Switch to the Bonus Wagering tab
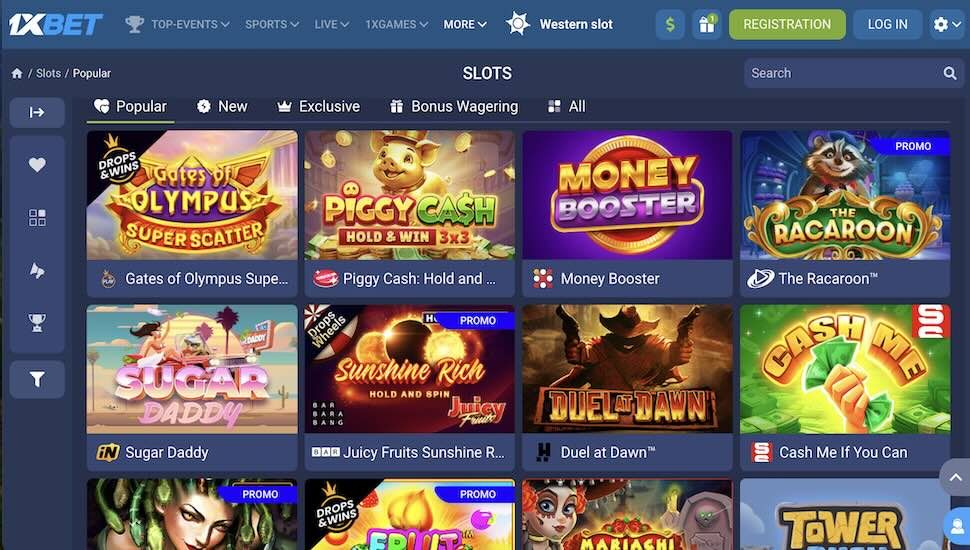This screenshot has width=970, height=550. 454,106
